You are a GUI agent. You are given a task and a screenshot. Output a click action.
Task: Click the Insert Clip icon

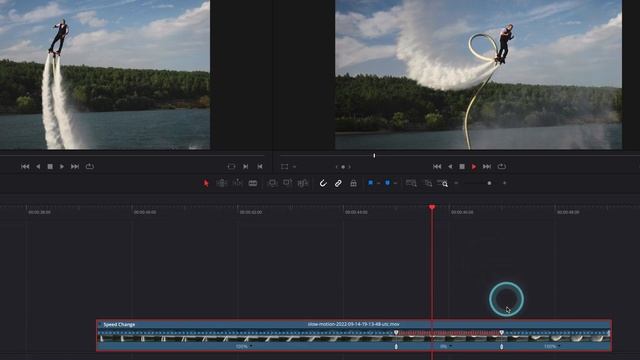coord(272,183)
